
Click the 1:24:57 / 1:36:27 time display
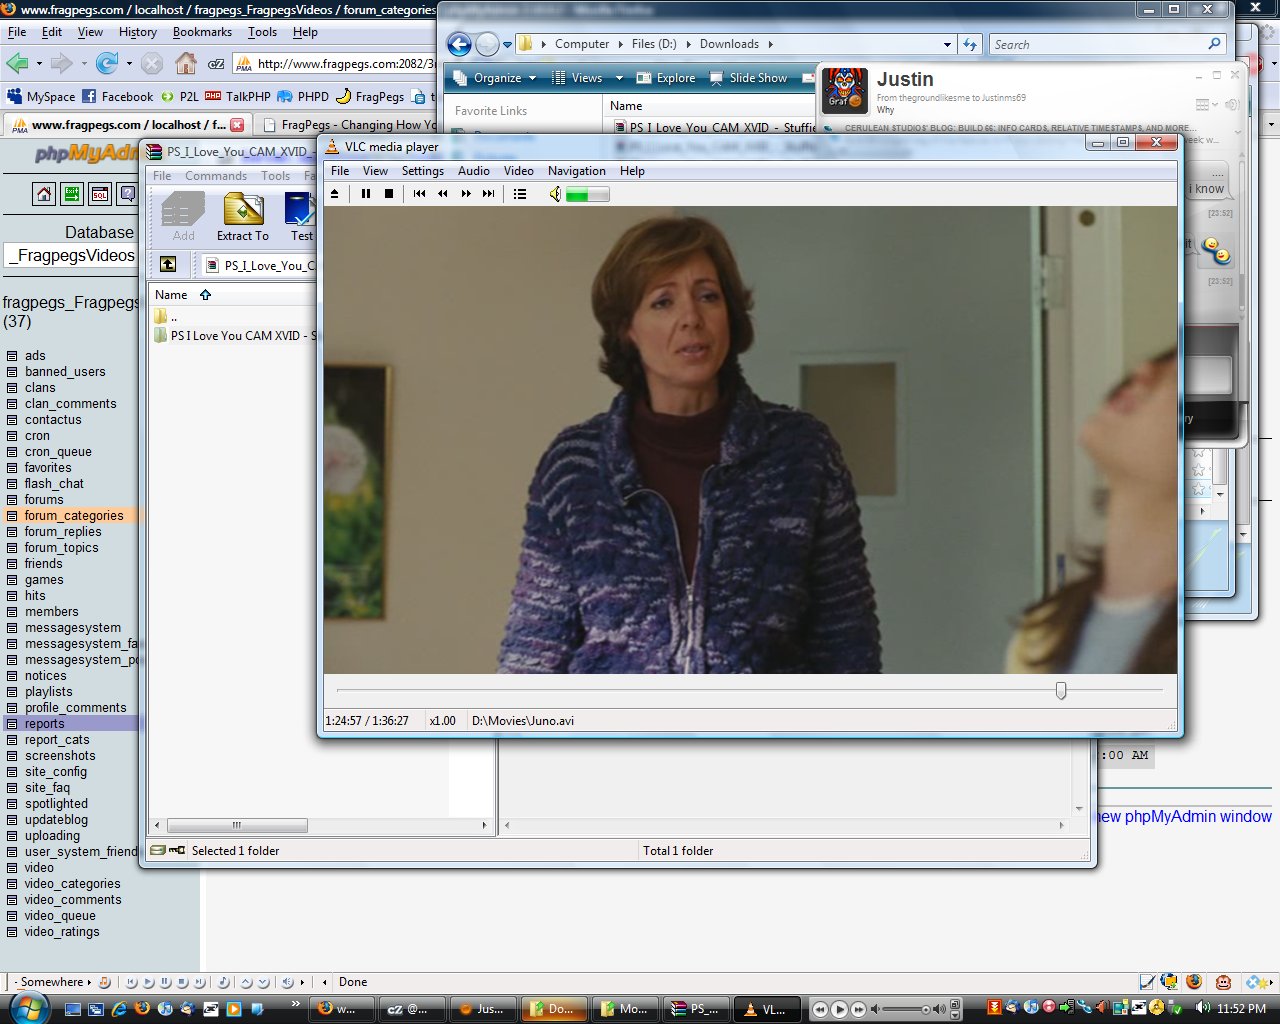coord(367,720)
